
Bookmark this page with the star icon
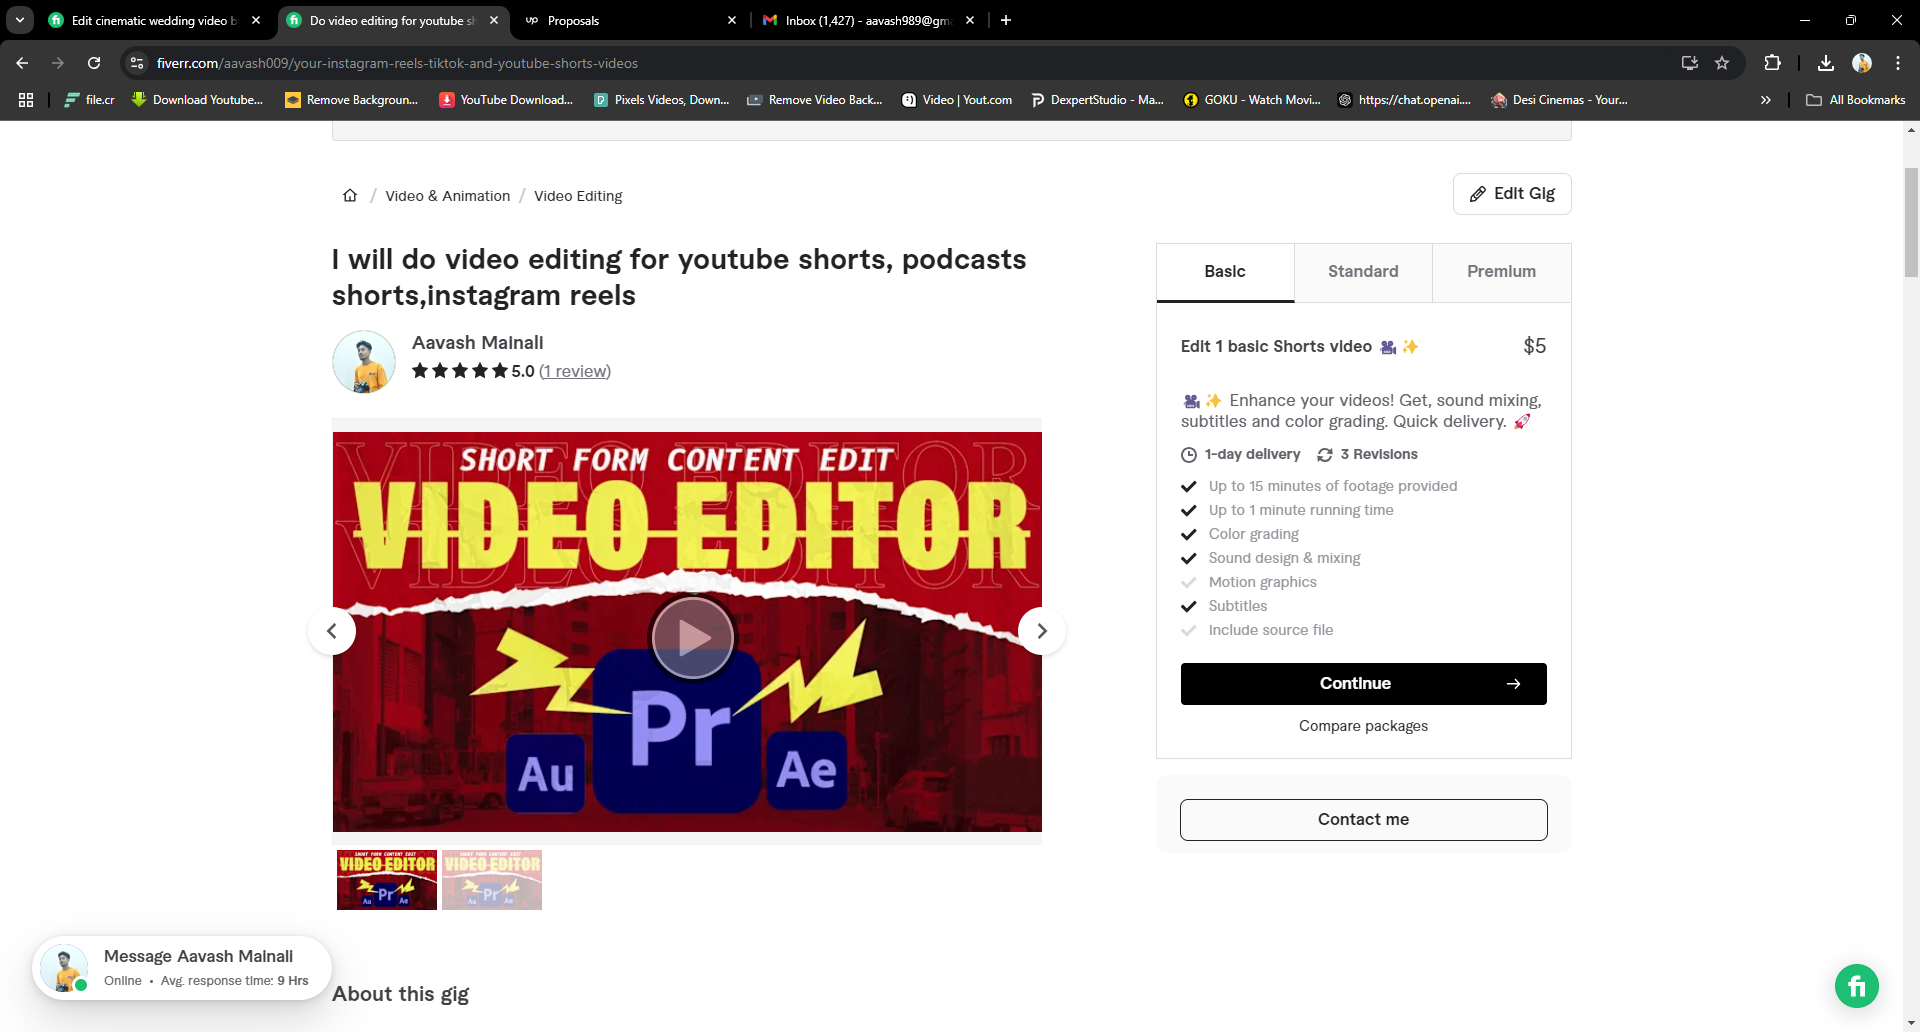[1722, 63]
